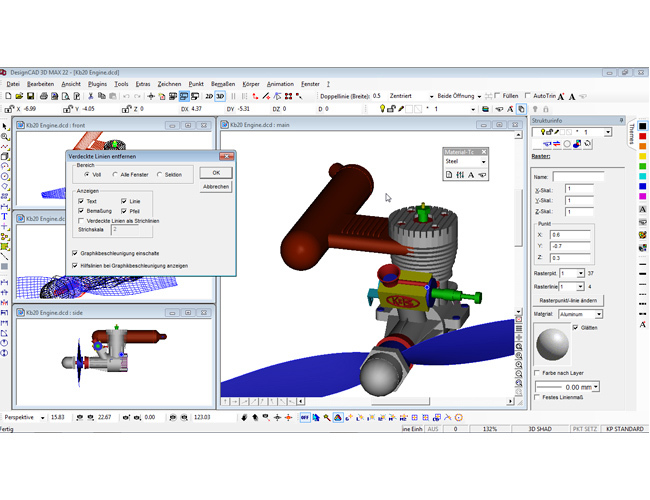650x500 pixels.
Task: Click the Name input field in Strukturinfo
Action: click(x=578, y=177)
